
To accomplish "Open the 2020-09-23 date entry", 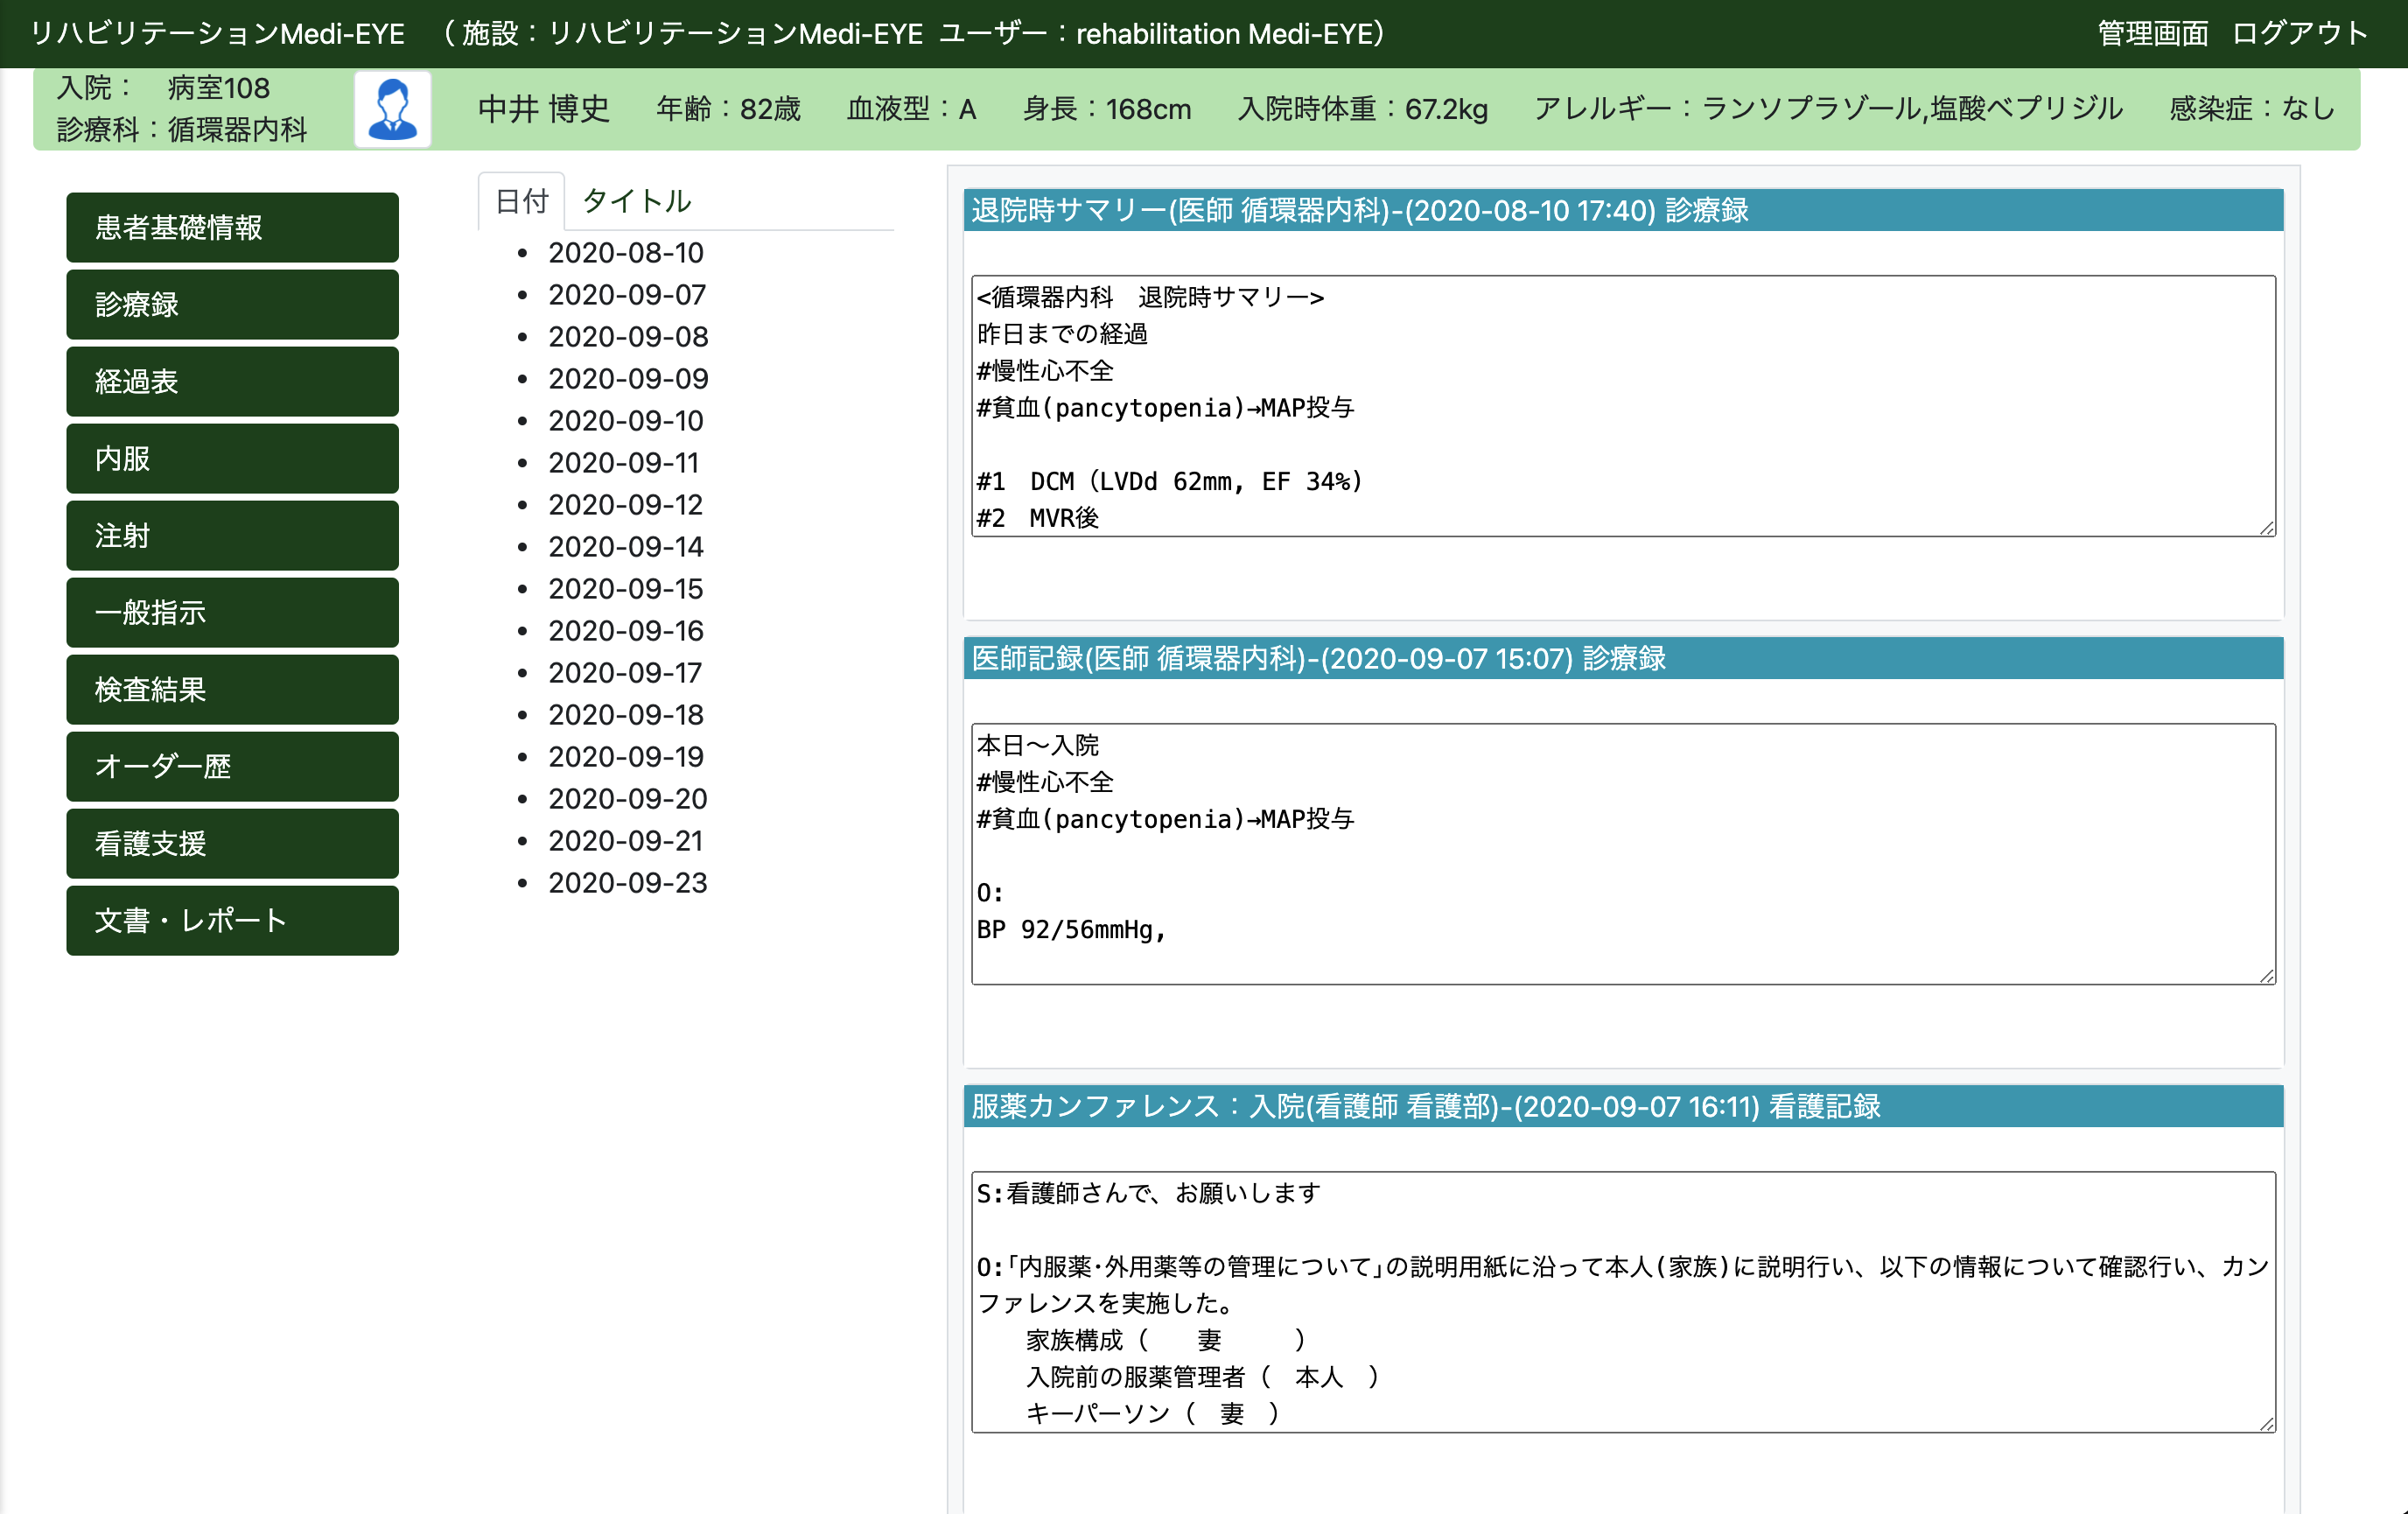I will pos(627,883).
